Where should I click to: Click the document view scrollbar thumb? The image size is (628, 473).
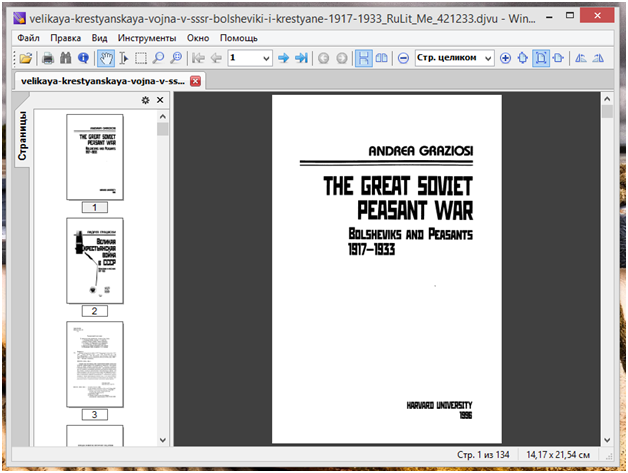(x=607, y=111)
